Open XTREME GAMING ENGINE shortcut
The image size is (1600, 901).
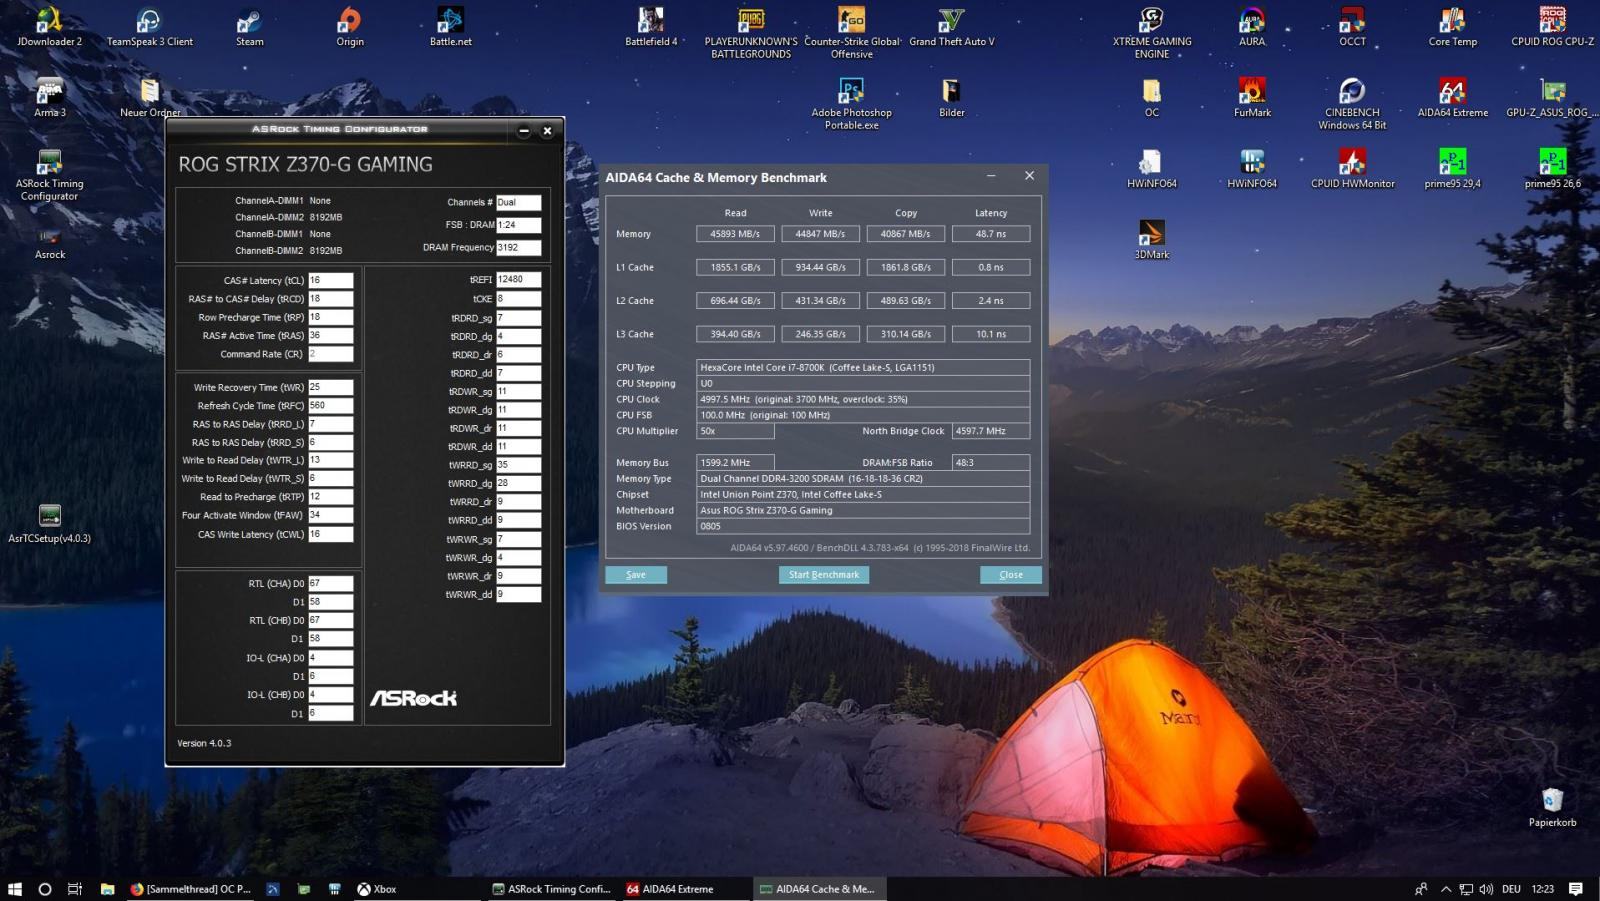point(1152,33)
